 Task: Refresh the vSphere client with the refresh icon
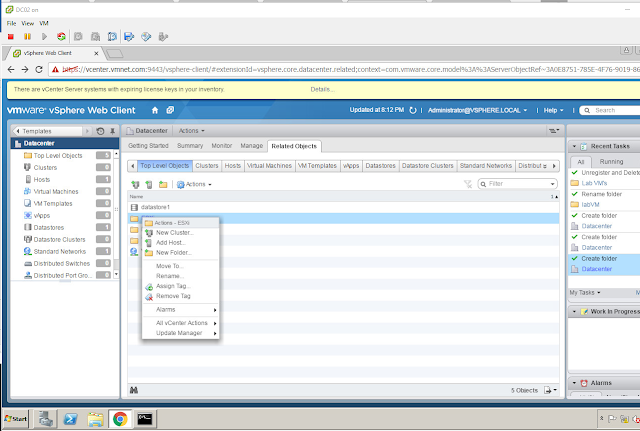pos(413,110)
